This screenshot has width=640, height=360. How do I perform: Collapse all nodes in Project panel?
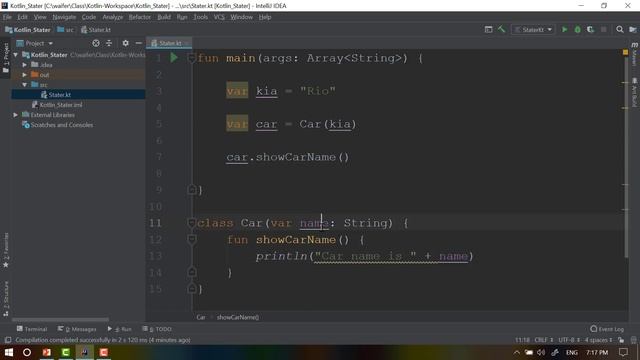[x=109, y=43]
